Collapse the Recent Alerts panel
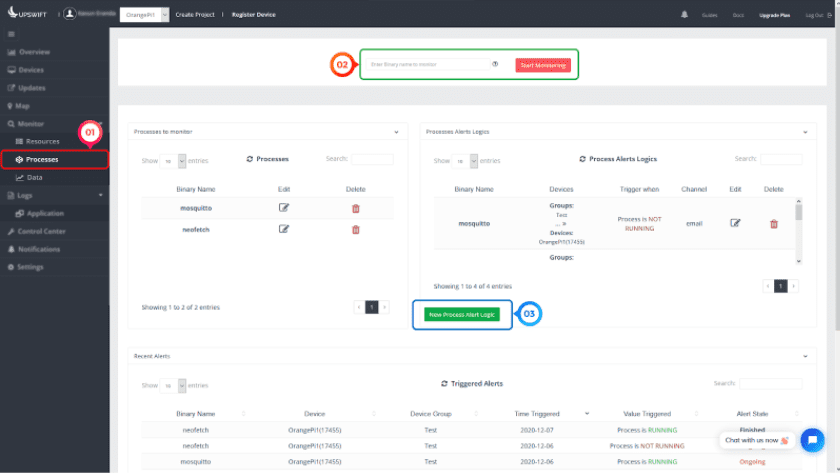Screen dimensions: 840x474 805,356
